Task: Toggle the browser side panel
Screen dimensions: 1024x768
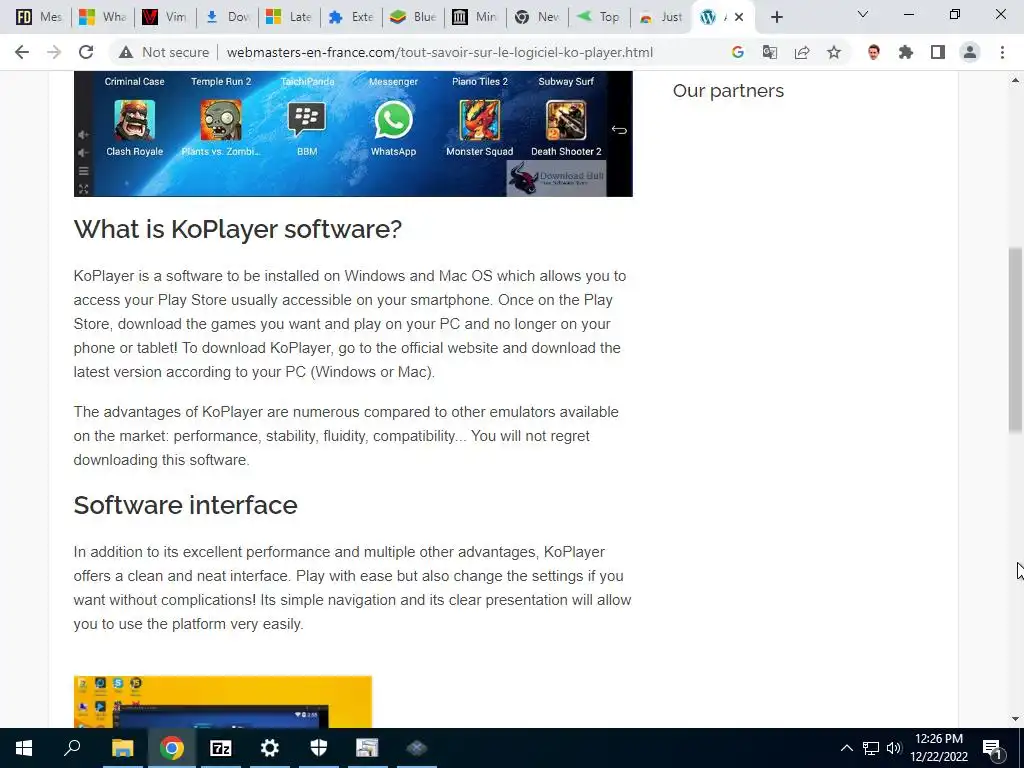Action: [x=938, y=52]
